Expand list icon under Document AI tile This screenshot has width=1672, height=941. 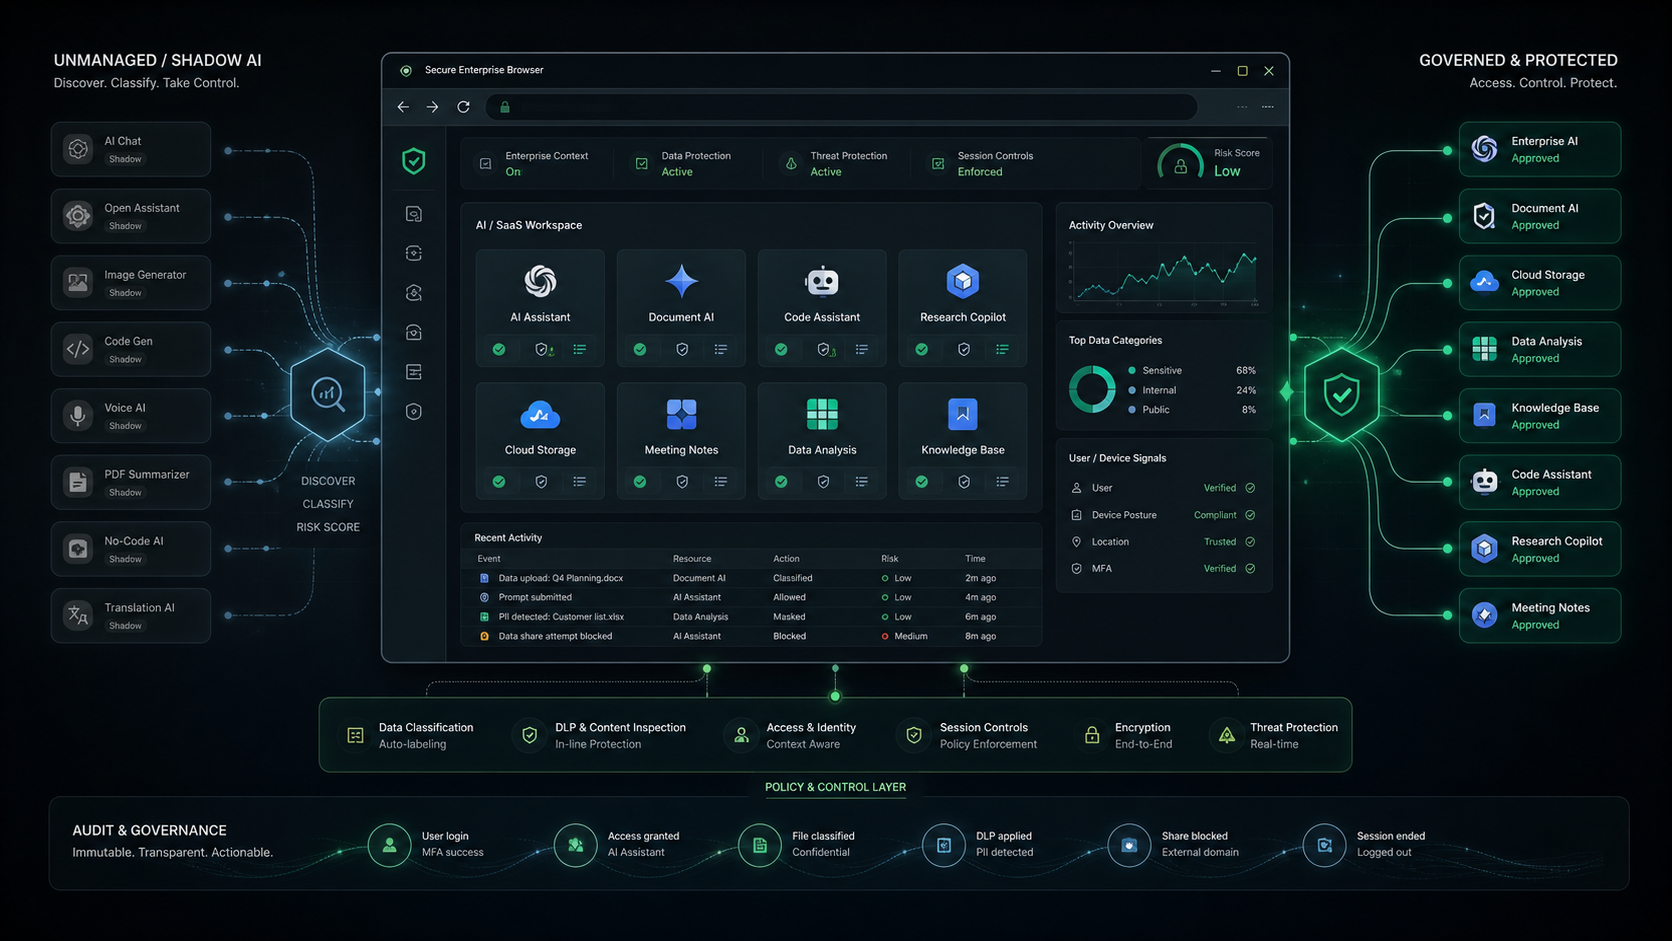click(721, 349)
